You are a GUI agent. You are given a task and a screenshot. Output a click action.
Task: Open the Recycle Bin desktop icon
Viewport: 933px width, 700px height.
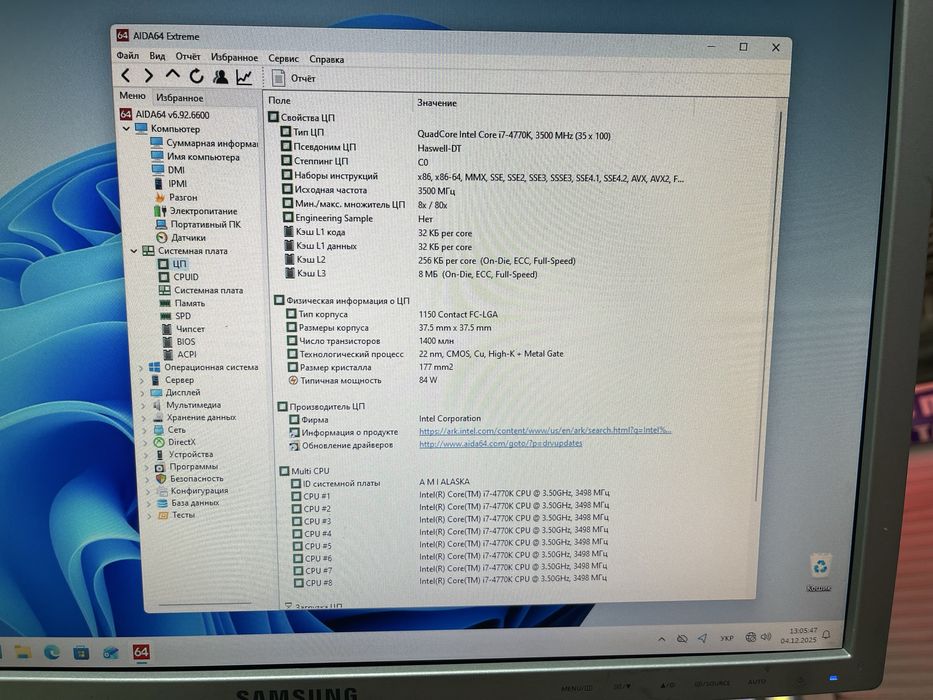click(819, 571)
